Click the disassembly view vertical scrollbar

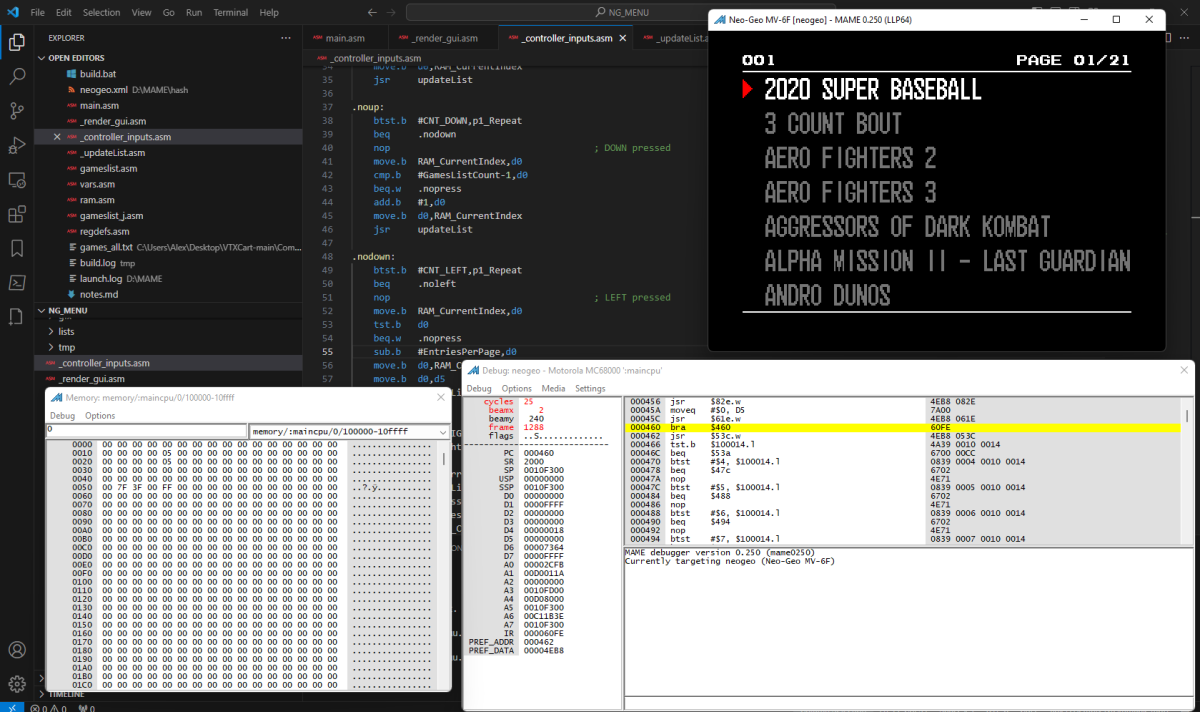pos(1188,470)
